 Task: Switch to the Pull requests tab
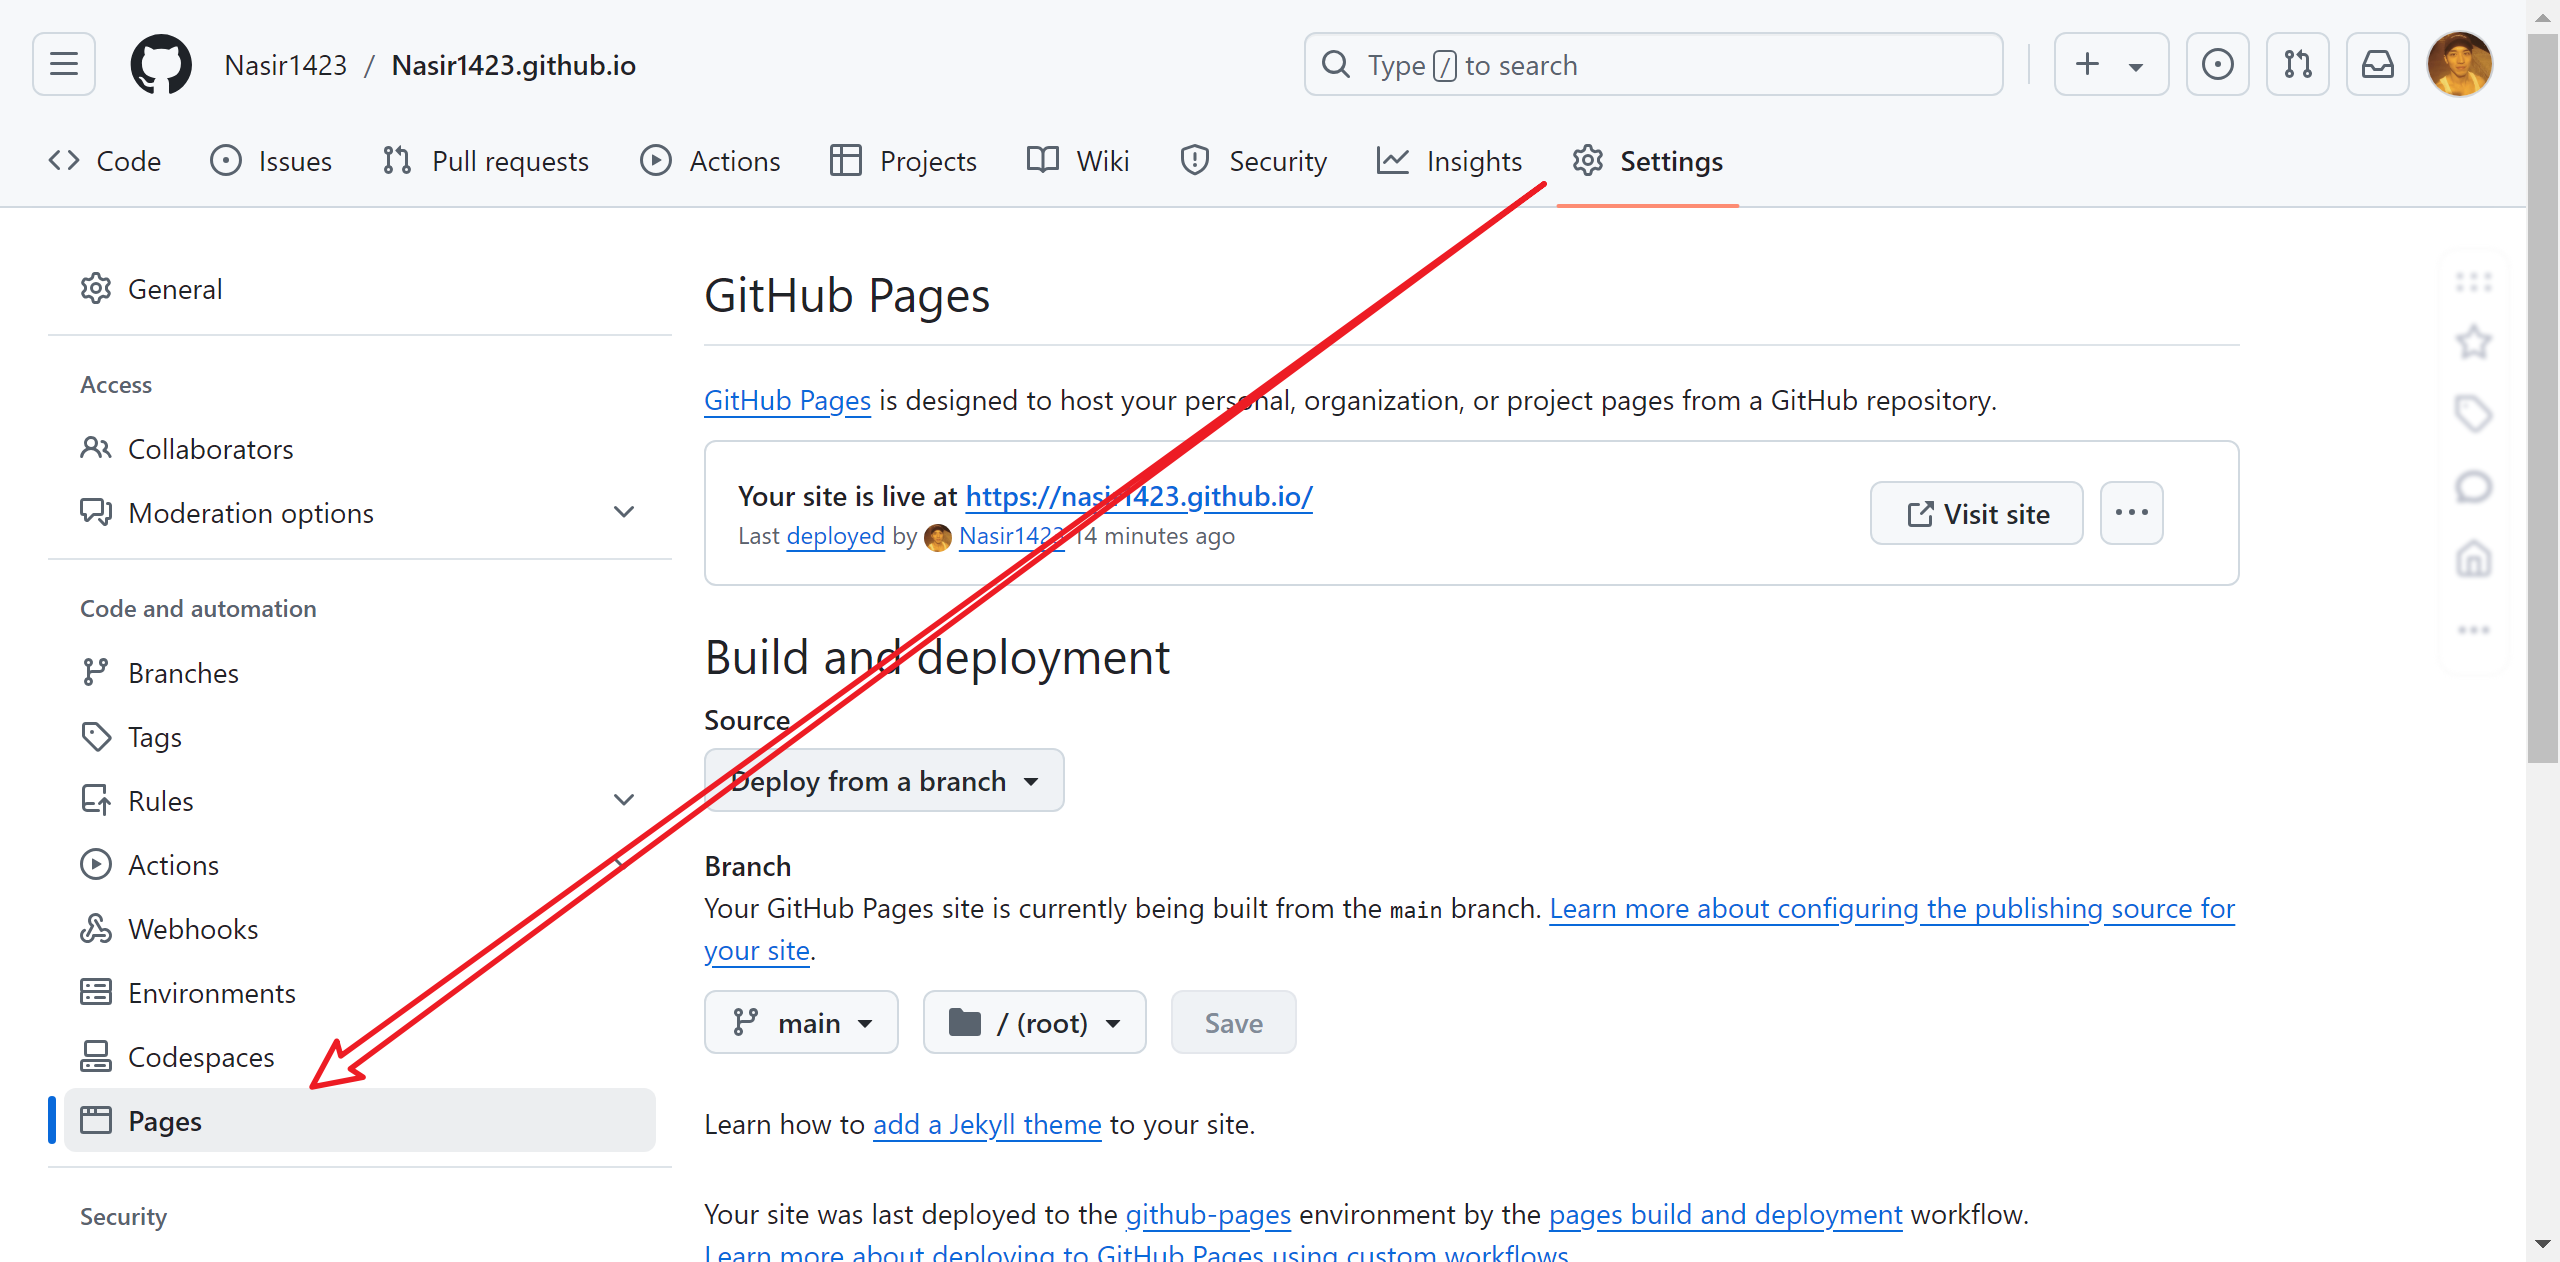485,161
